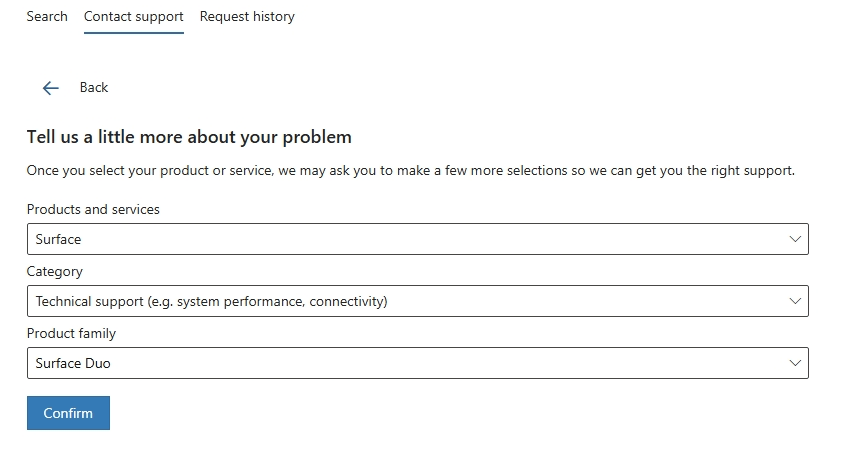Open the Product family dropdown

417,363
